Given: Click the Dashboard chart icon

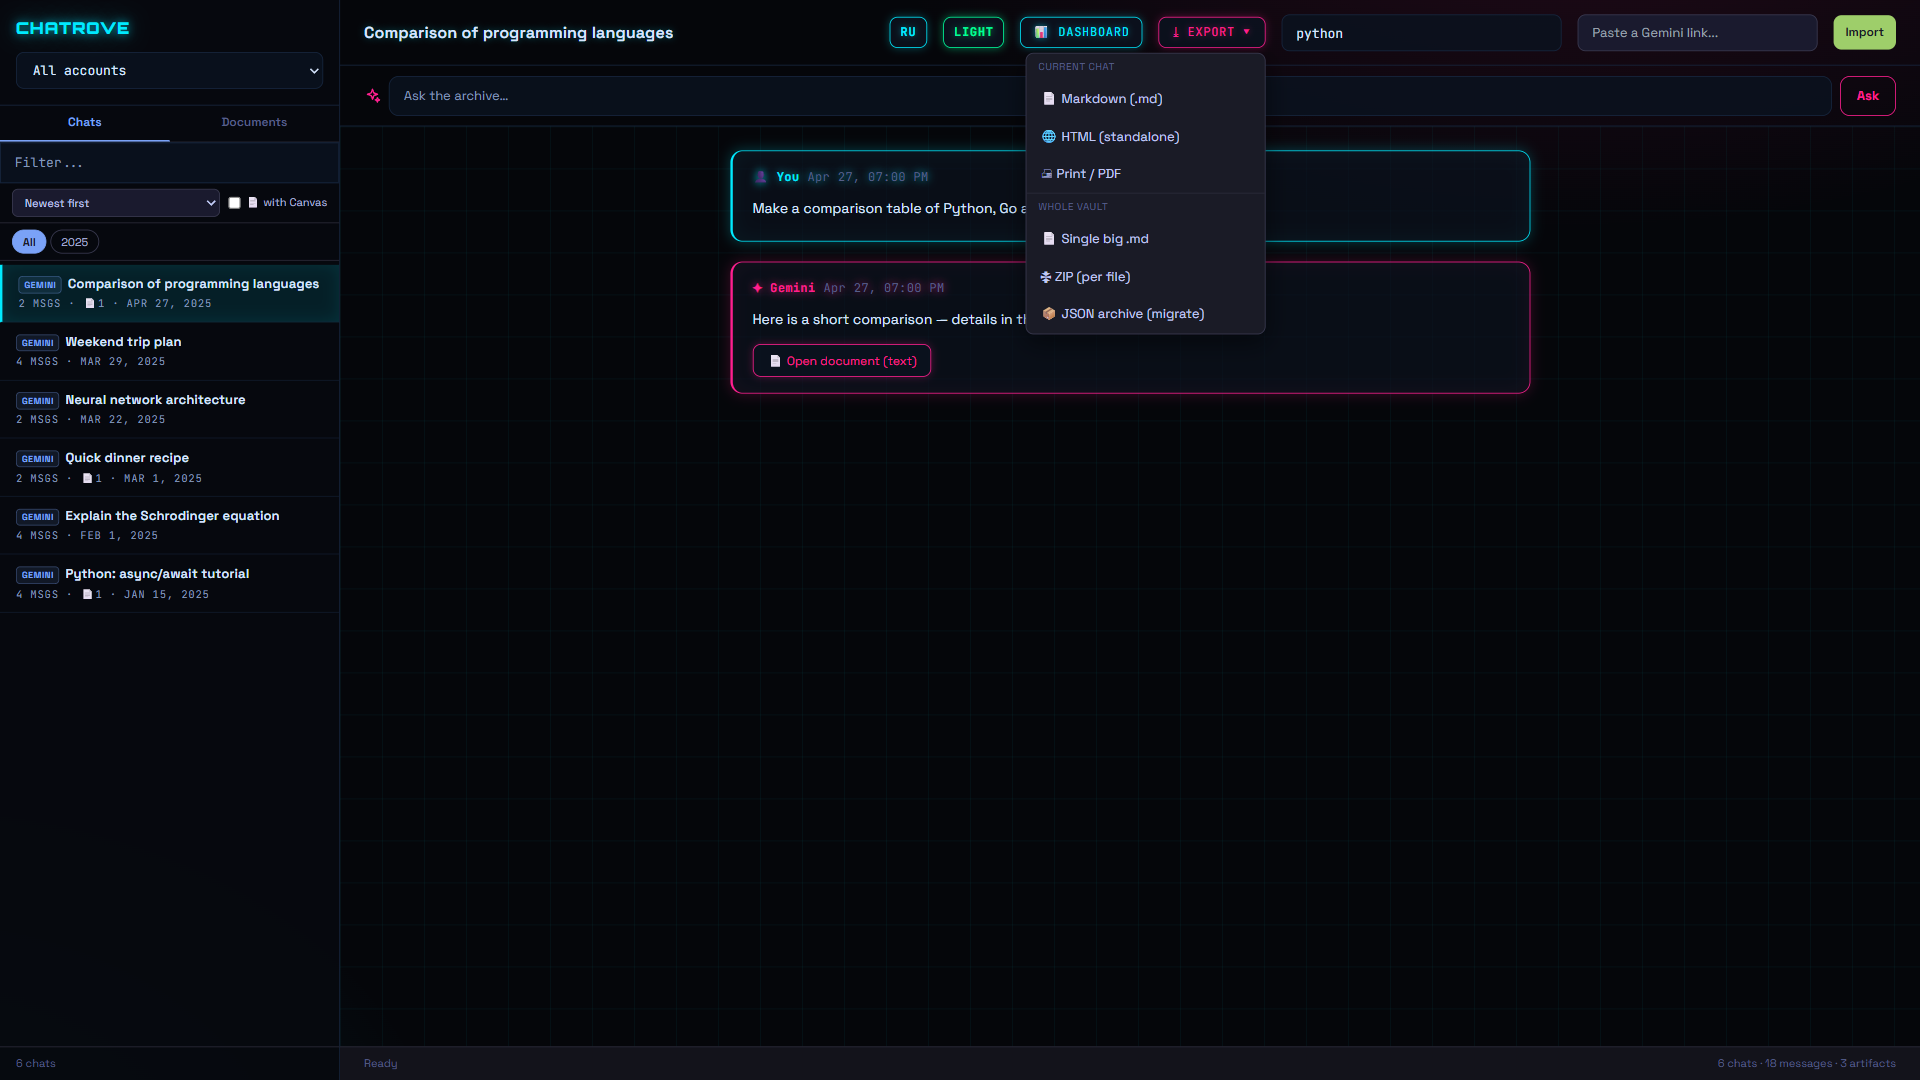Looking at the screenshot, I should click(x=1041, y=32).
